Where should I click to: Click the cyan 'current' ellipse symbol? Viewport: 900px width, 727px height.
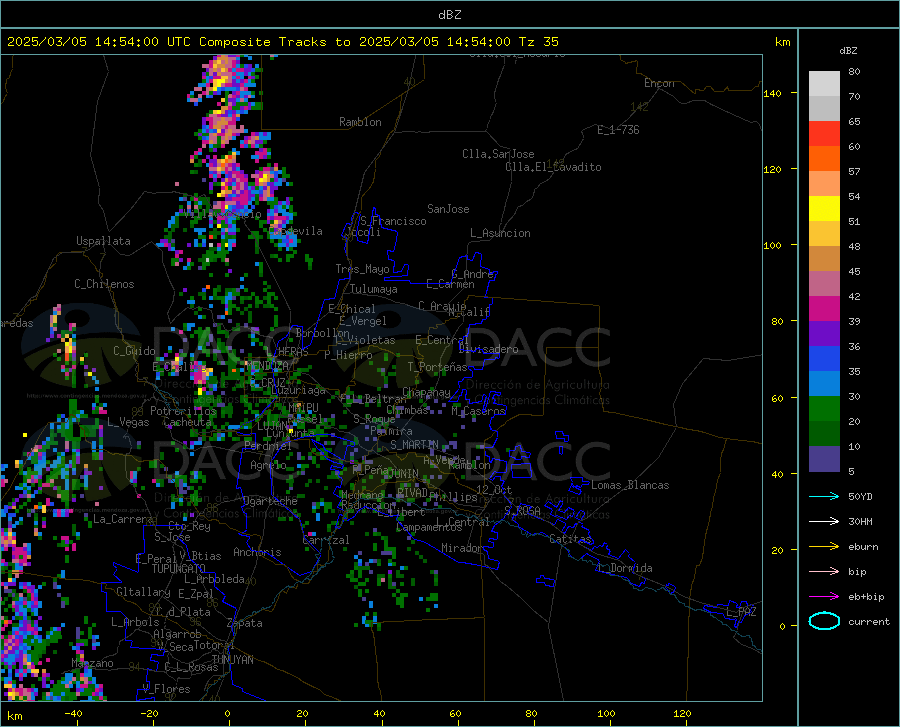click(x=824, y=621)
